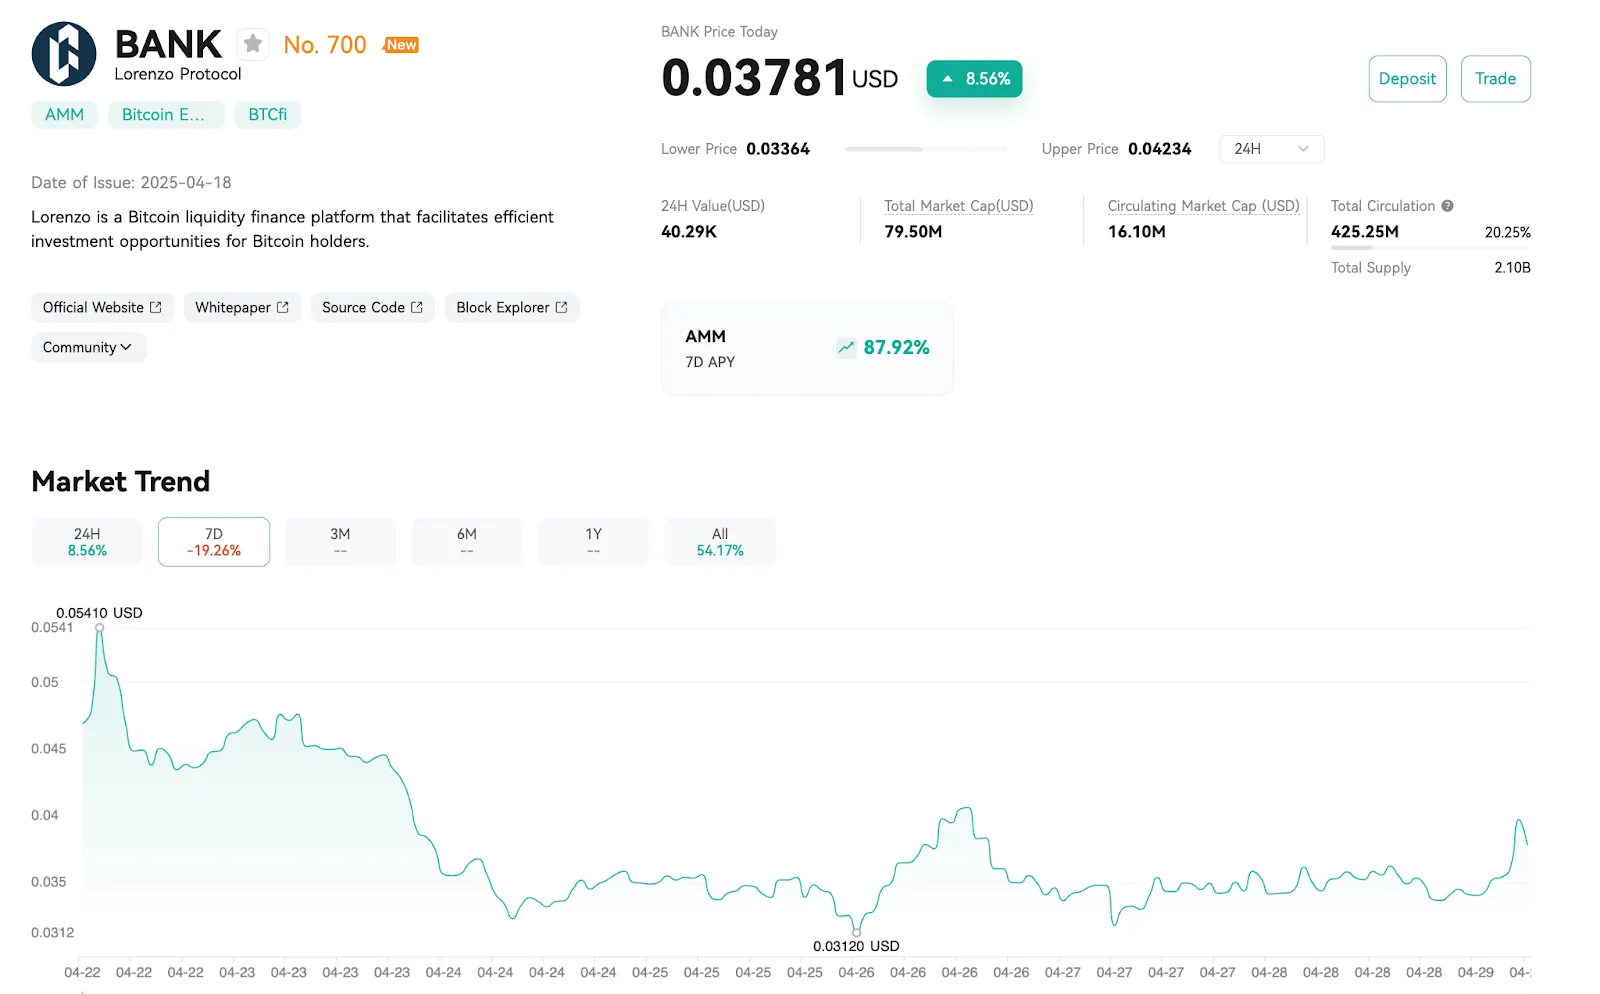Open the Source Code link
Screen dimensions: 1600x994
(x=372, y=308)
